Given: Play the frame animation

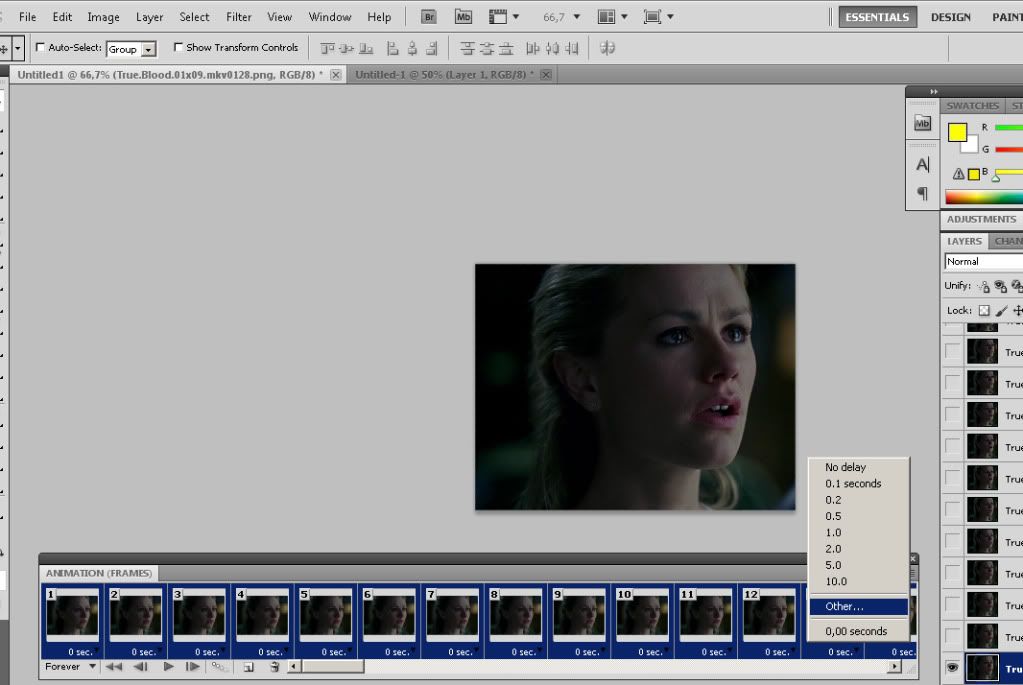Looking at the screenshot, I should (168, 667).
